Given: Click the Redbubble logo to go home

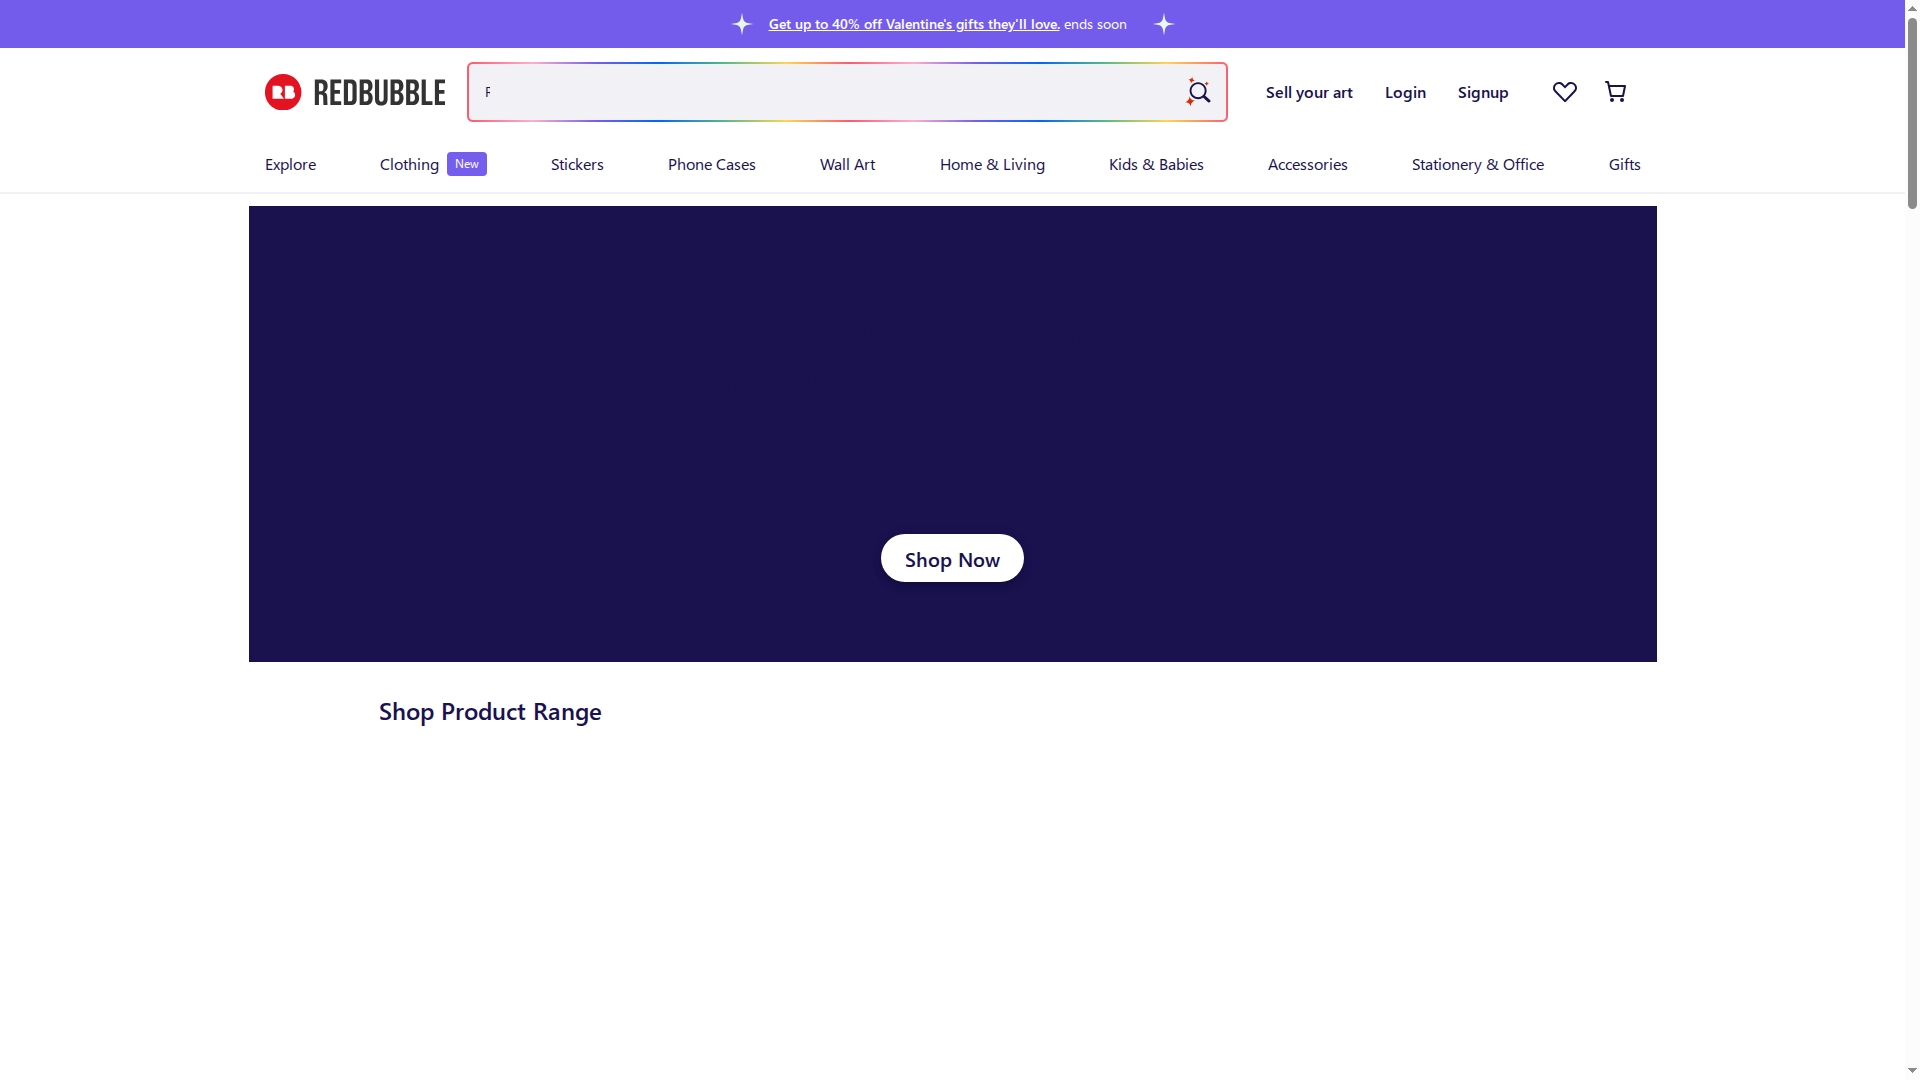Looking at the screenshot, I should pos(354,91).
